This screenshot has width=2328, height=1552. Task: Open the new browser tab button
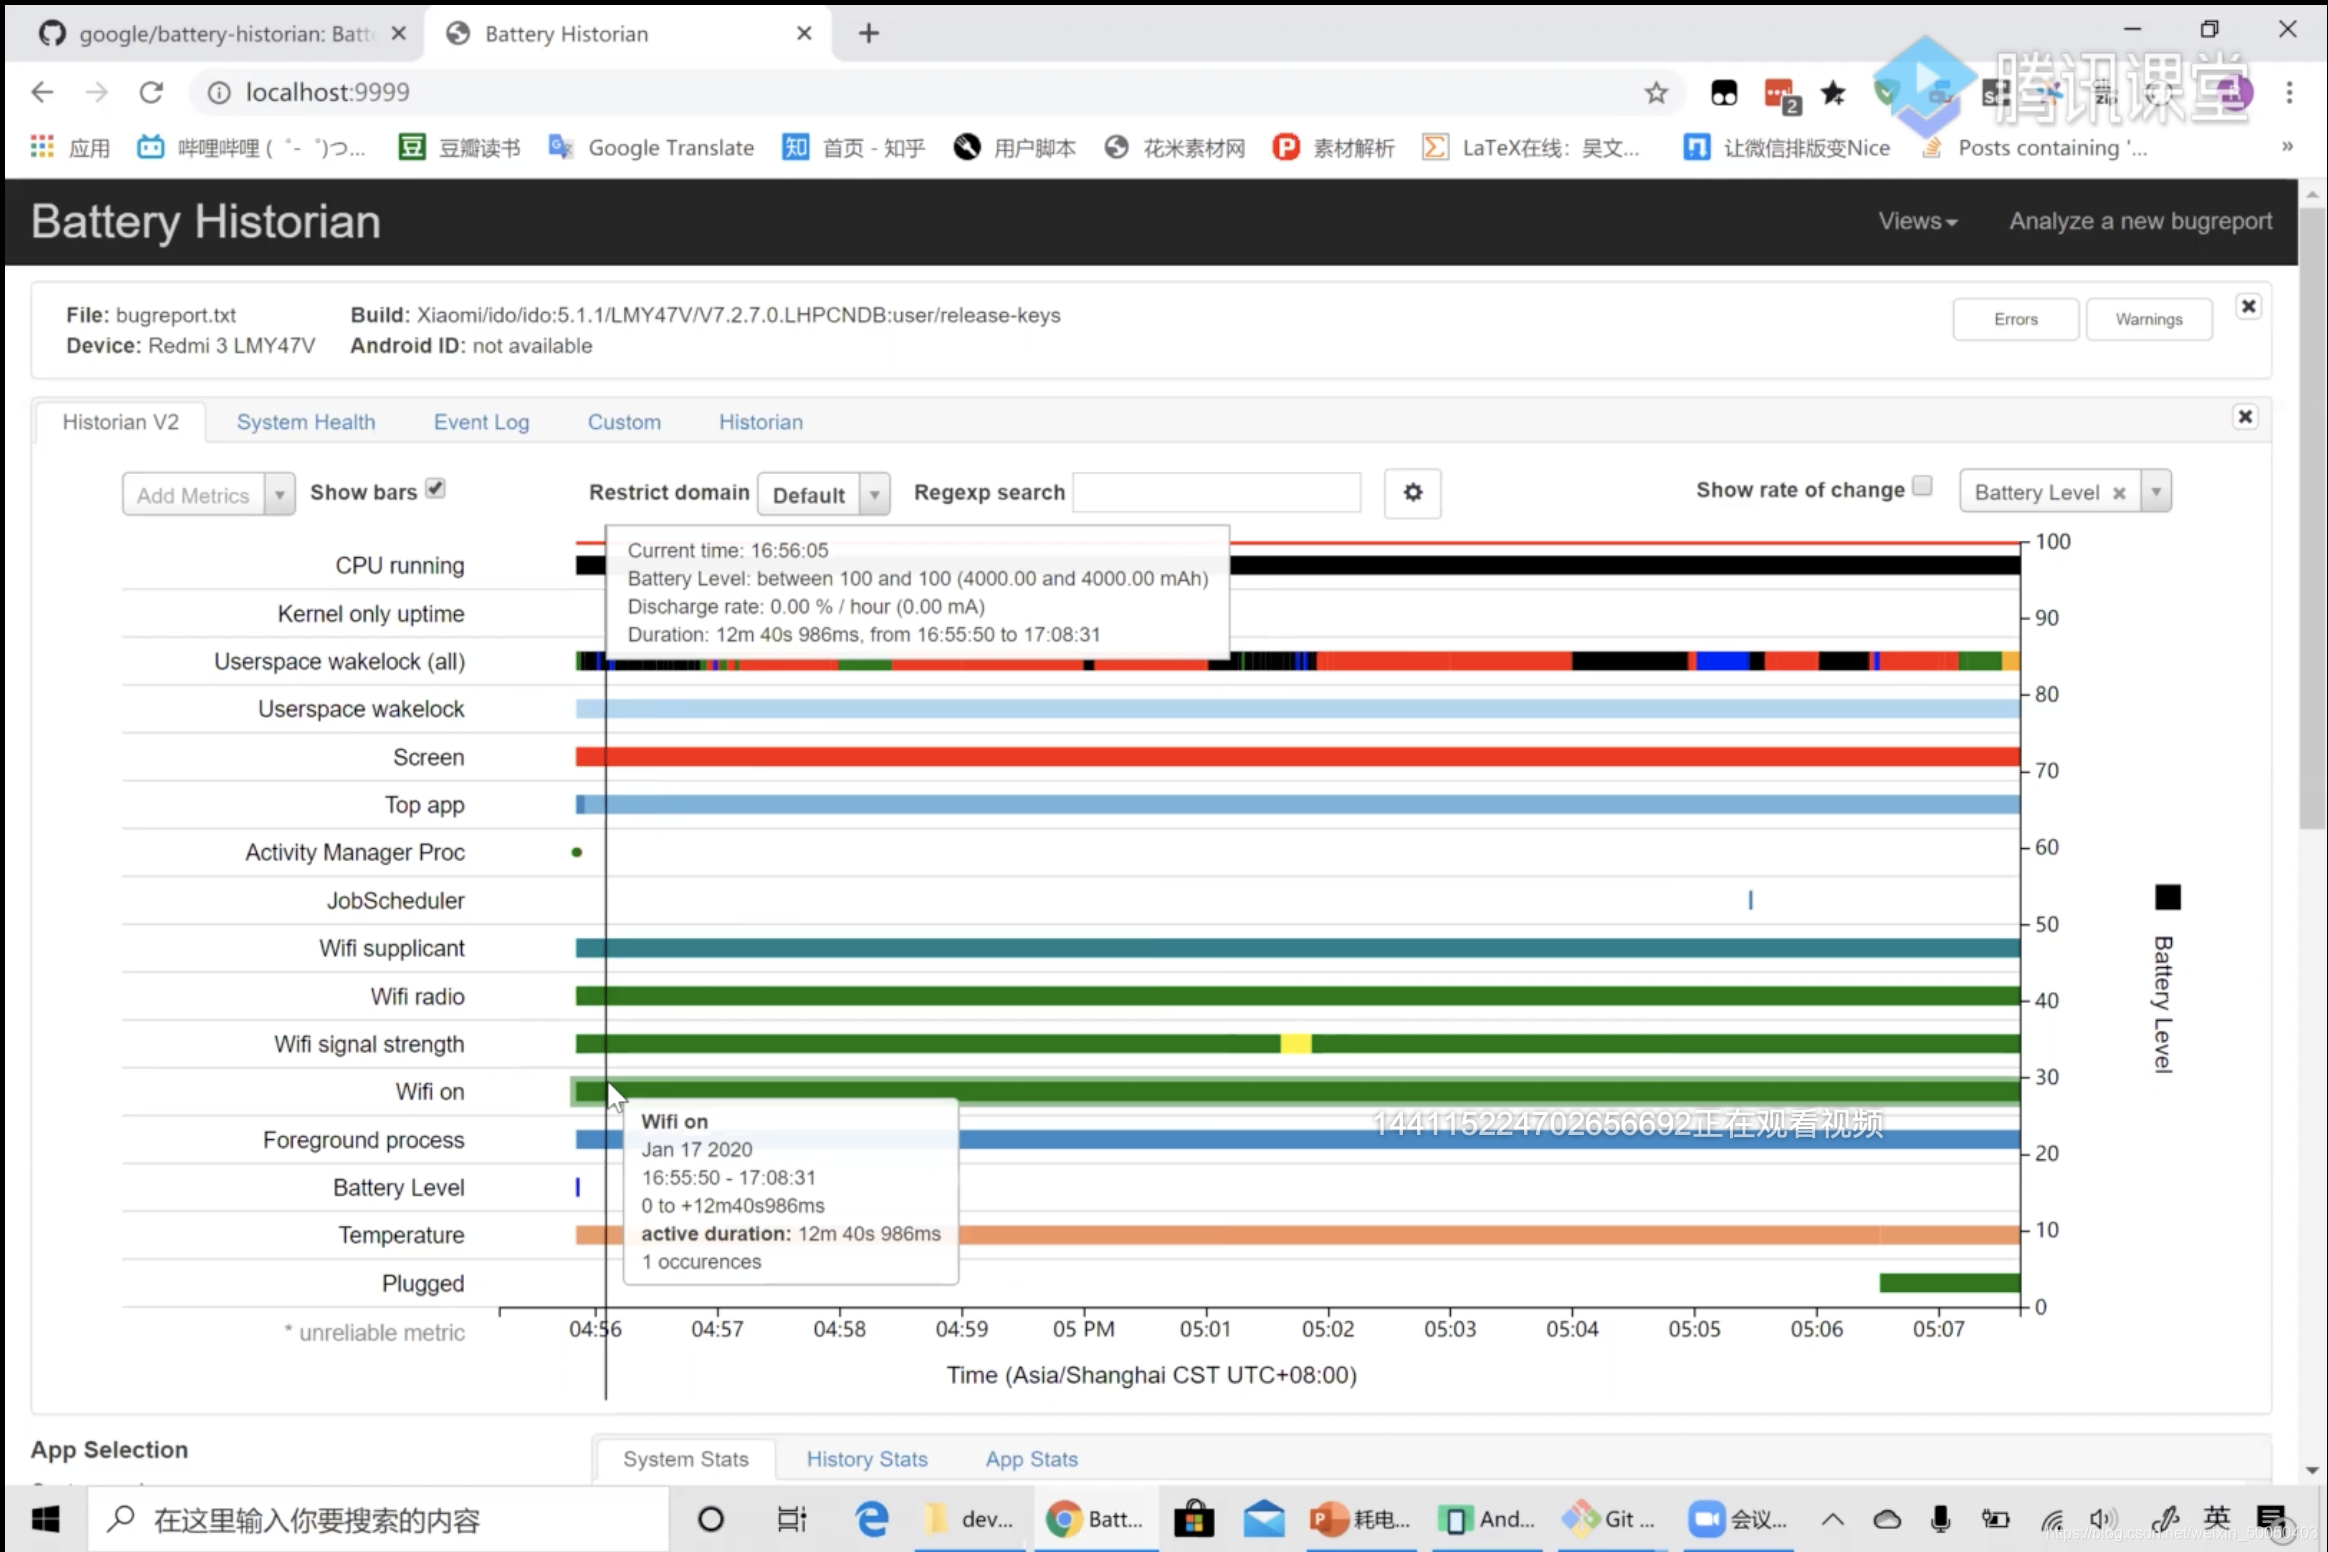[x=868, y=34]
